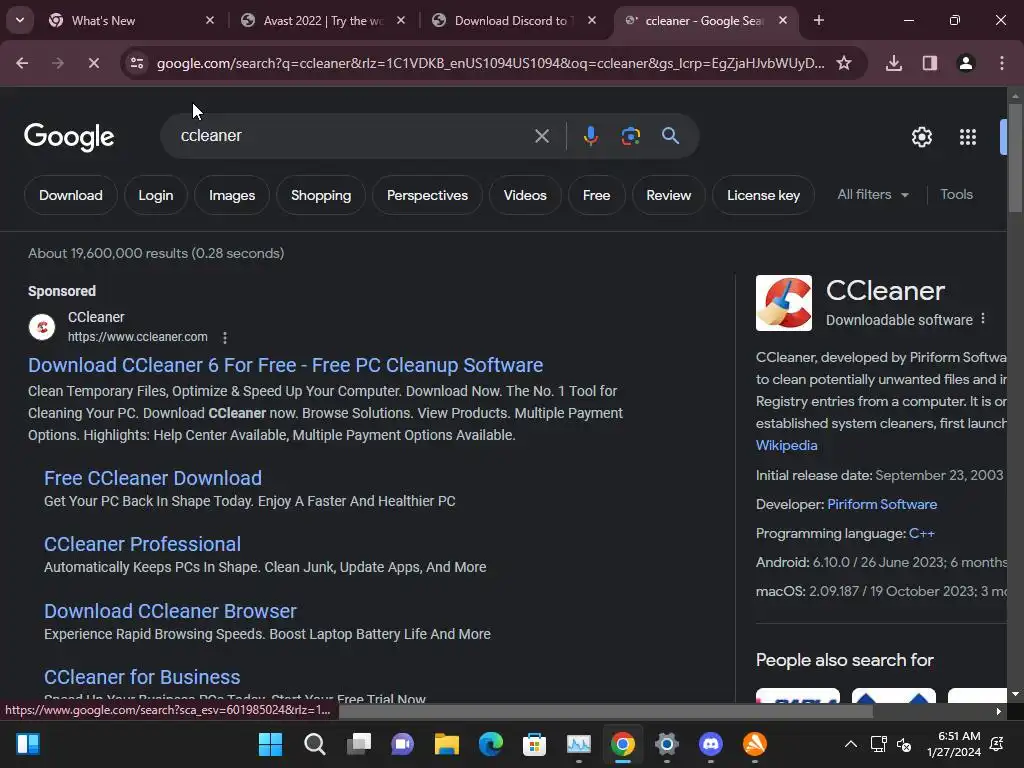
Task: Open the Chrome profile menu
Action: [966, 63]
